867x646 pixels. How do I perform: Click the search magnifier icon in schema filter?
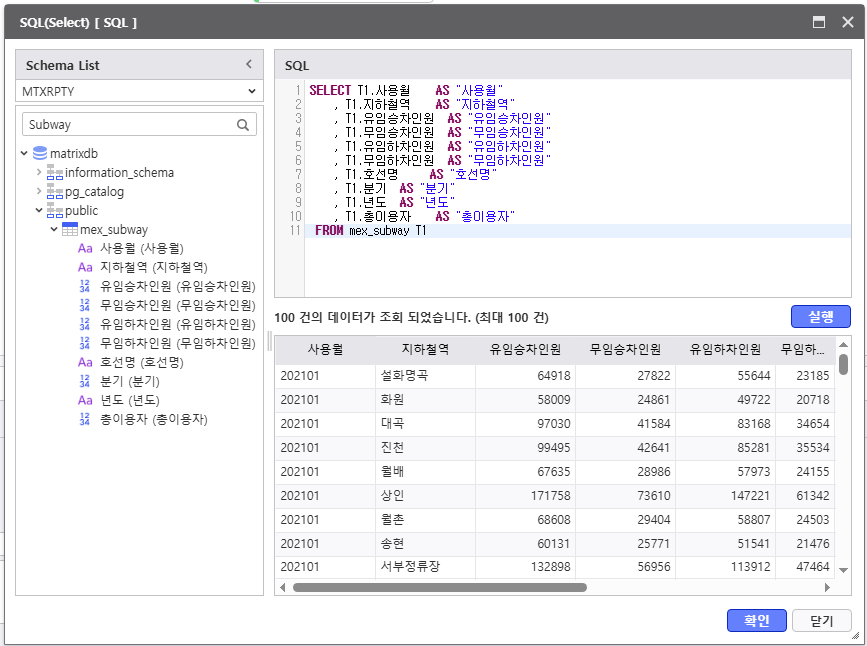point(243,125)
